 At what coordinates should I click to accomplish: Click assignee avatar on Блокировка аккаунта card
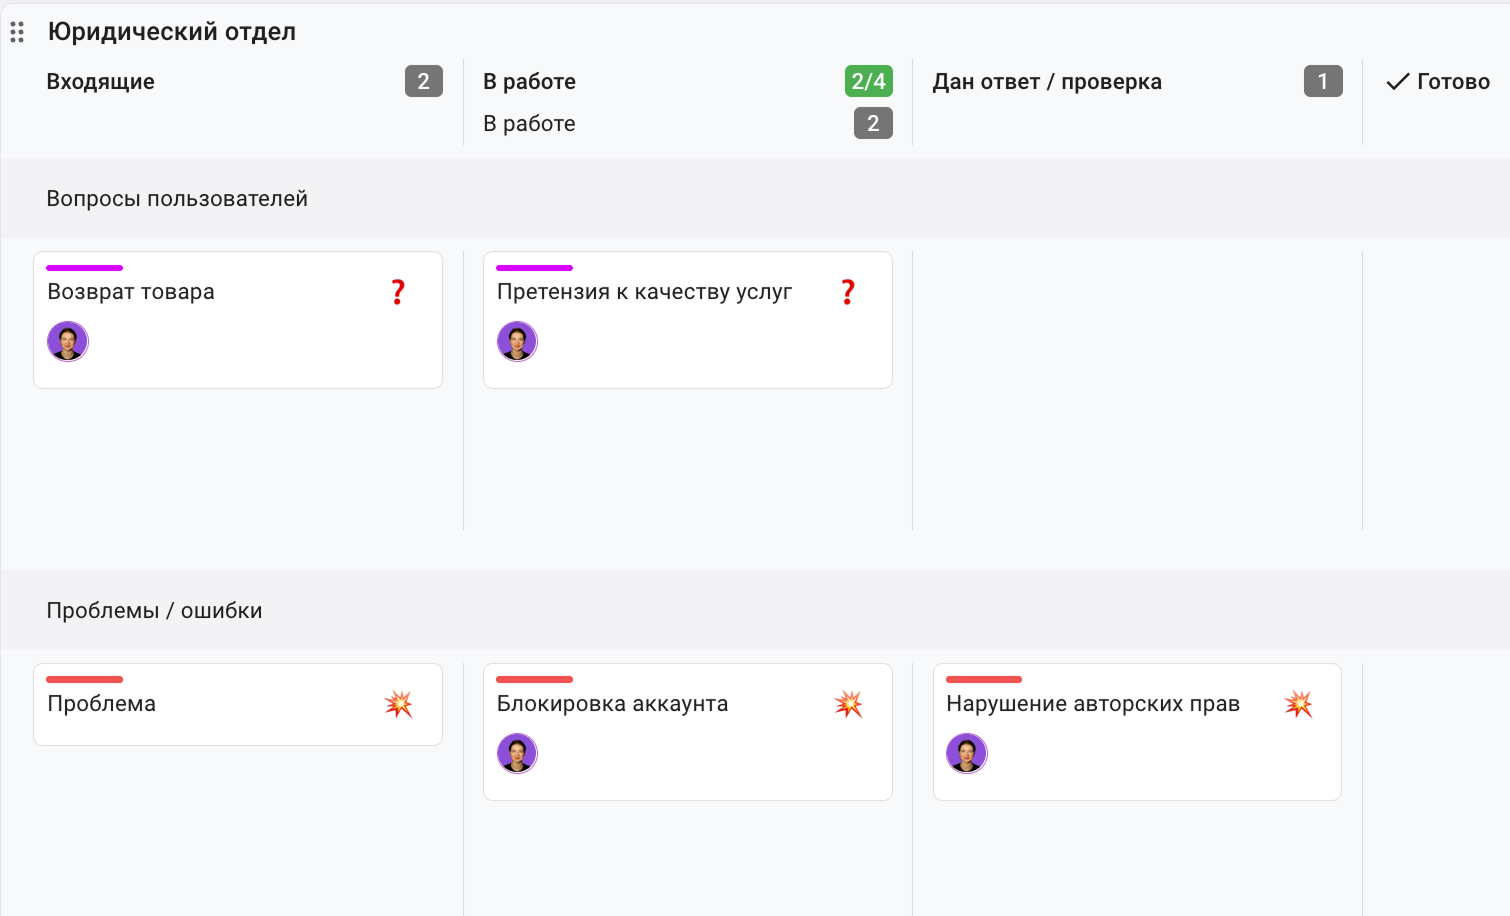517,753
